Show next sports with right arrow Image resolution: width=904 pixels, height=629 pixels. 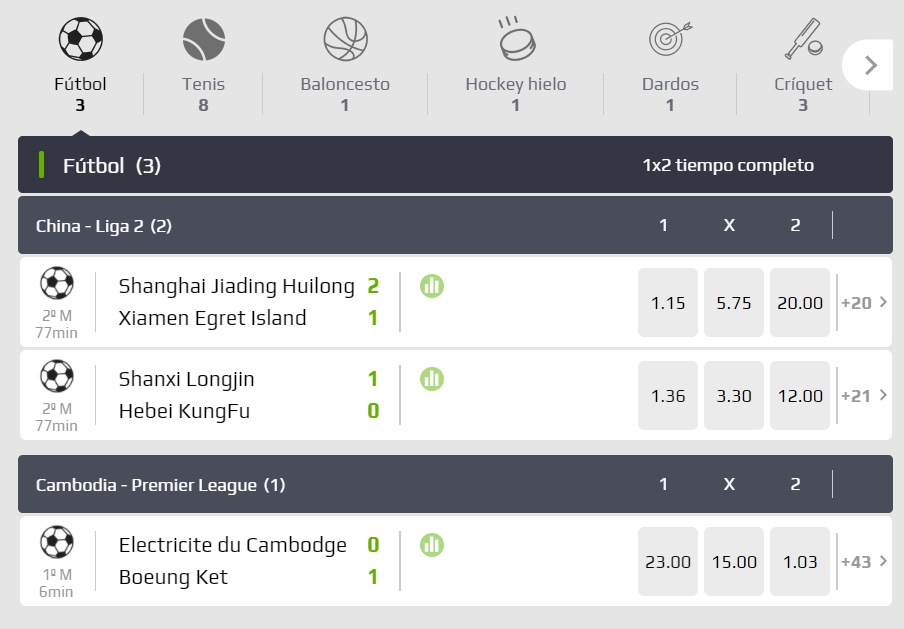tap(870, 65)
